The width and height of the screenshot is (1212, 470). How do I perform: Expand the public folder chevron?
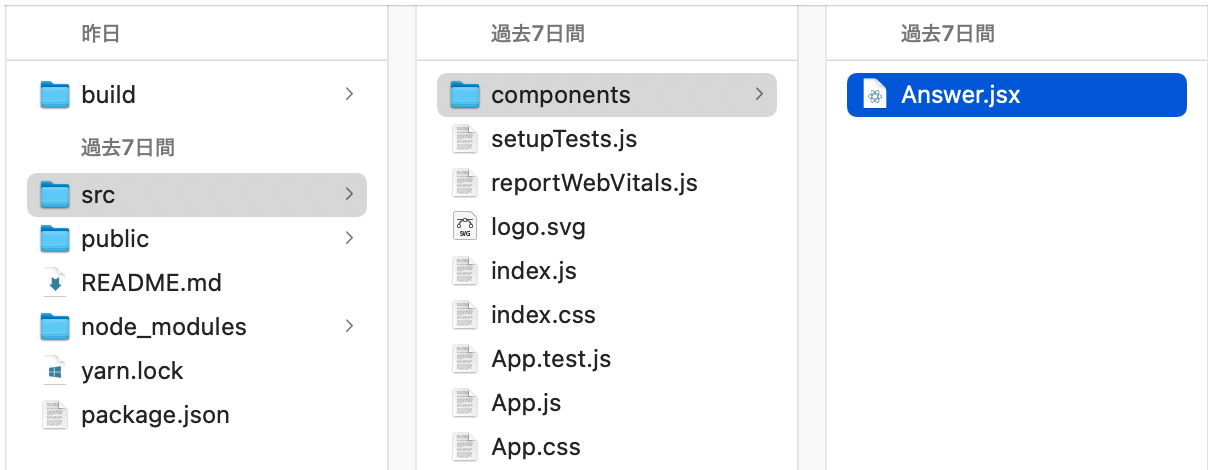point(349,238)
